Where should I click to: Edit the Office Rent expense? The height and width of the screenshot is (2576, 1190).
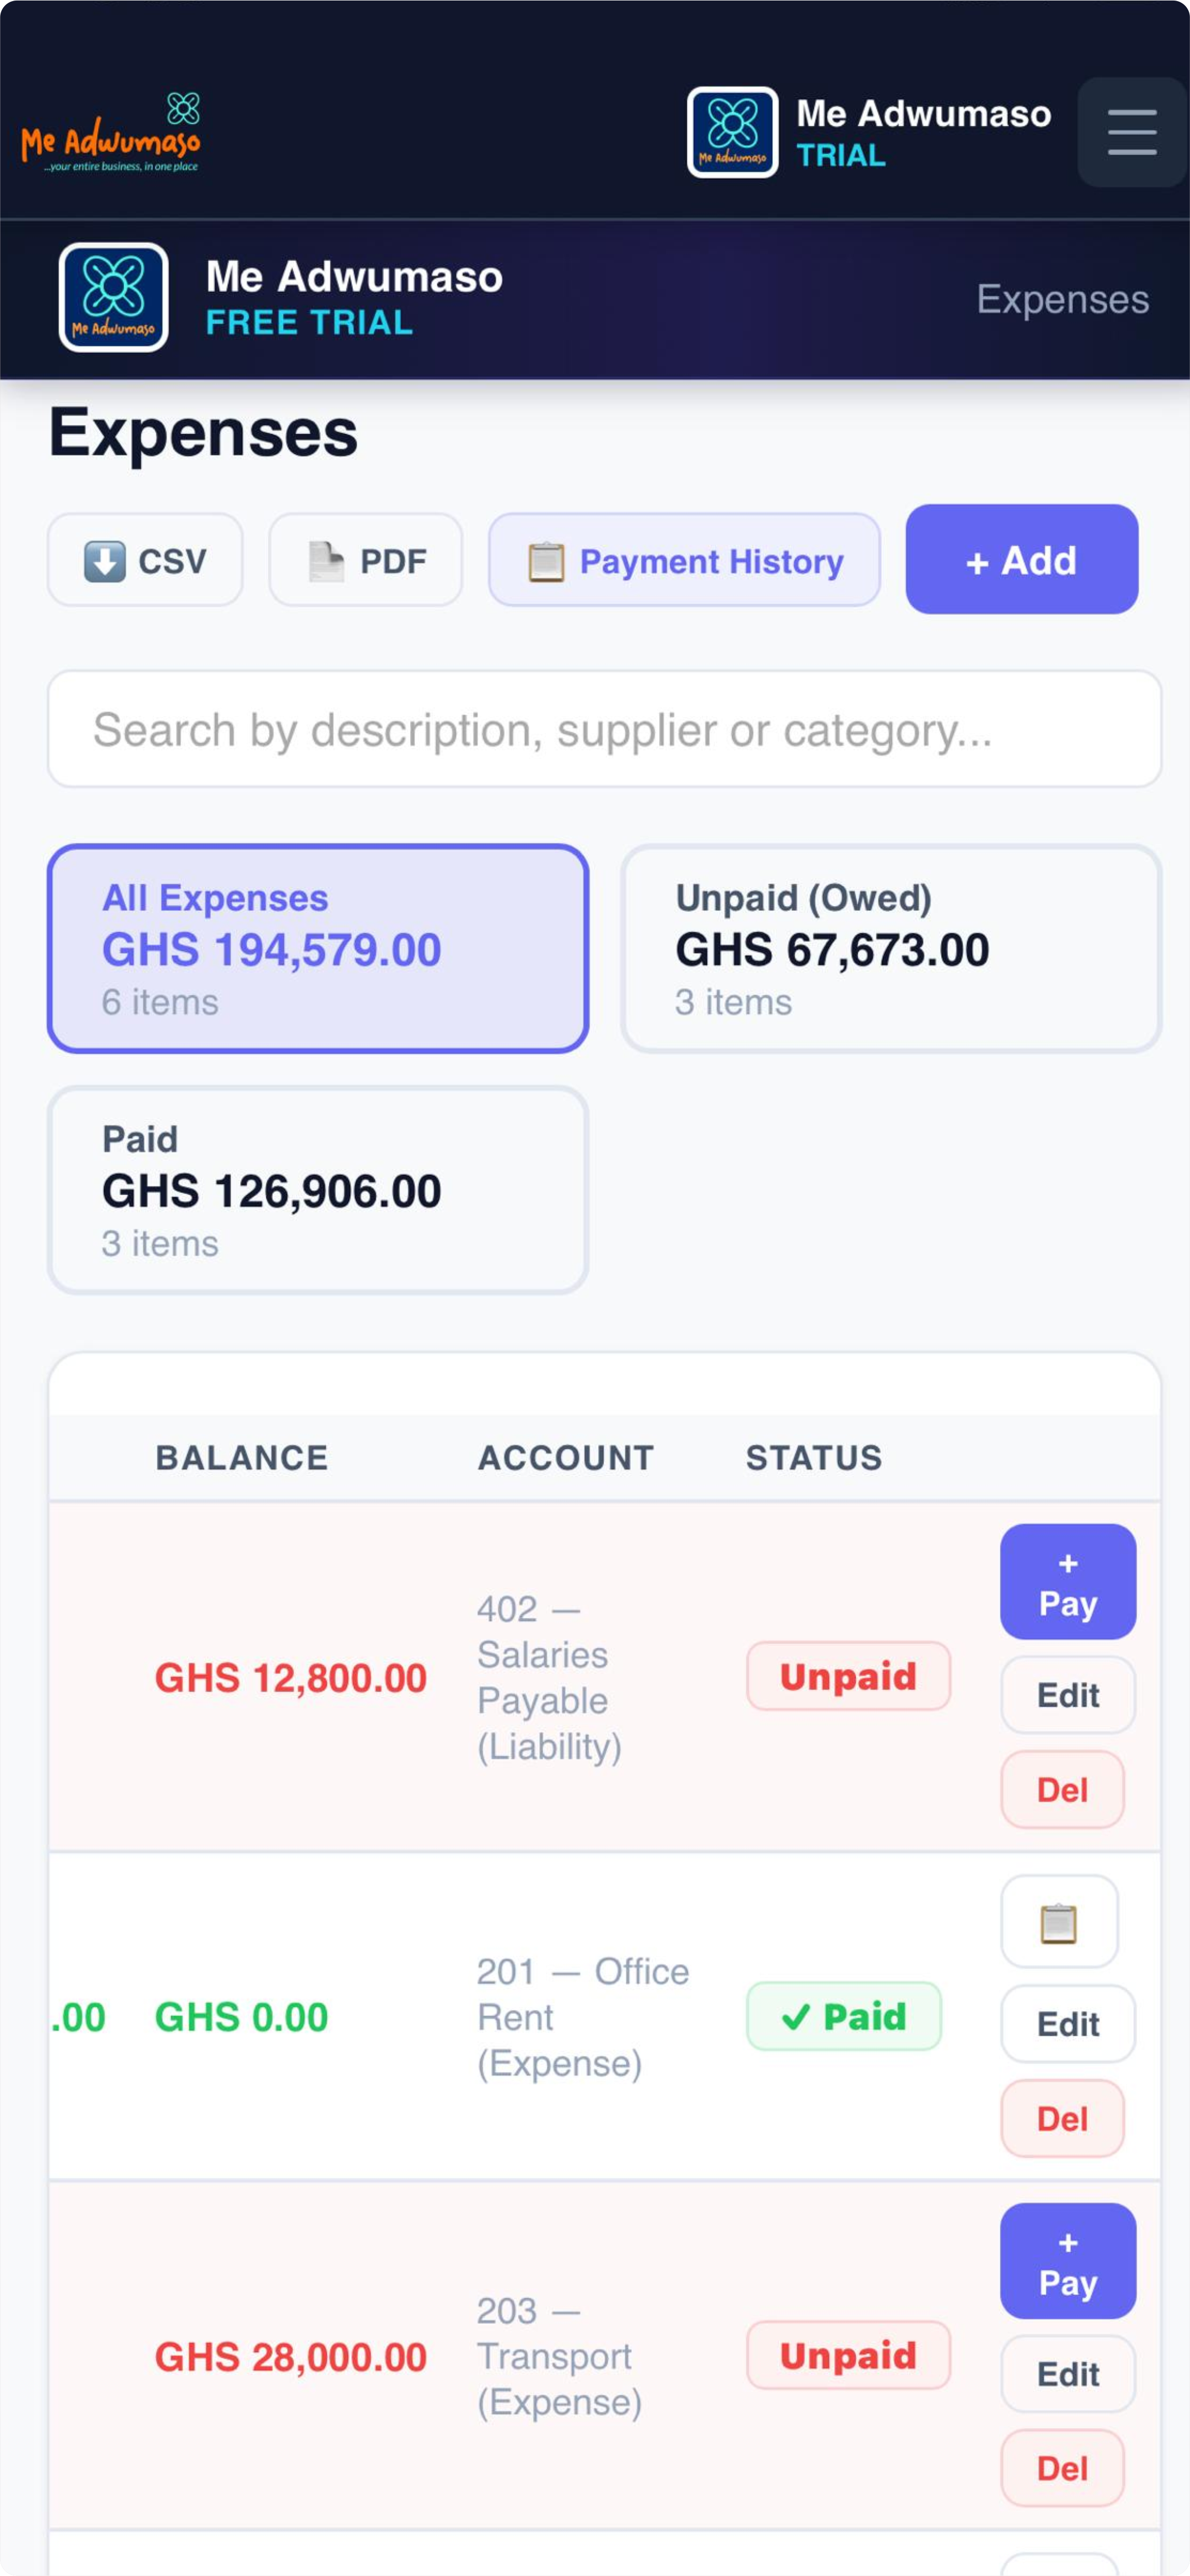(x=1067, y=2024)
